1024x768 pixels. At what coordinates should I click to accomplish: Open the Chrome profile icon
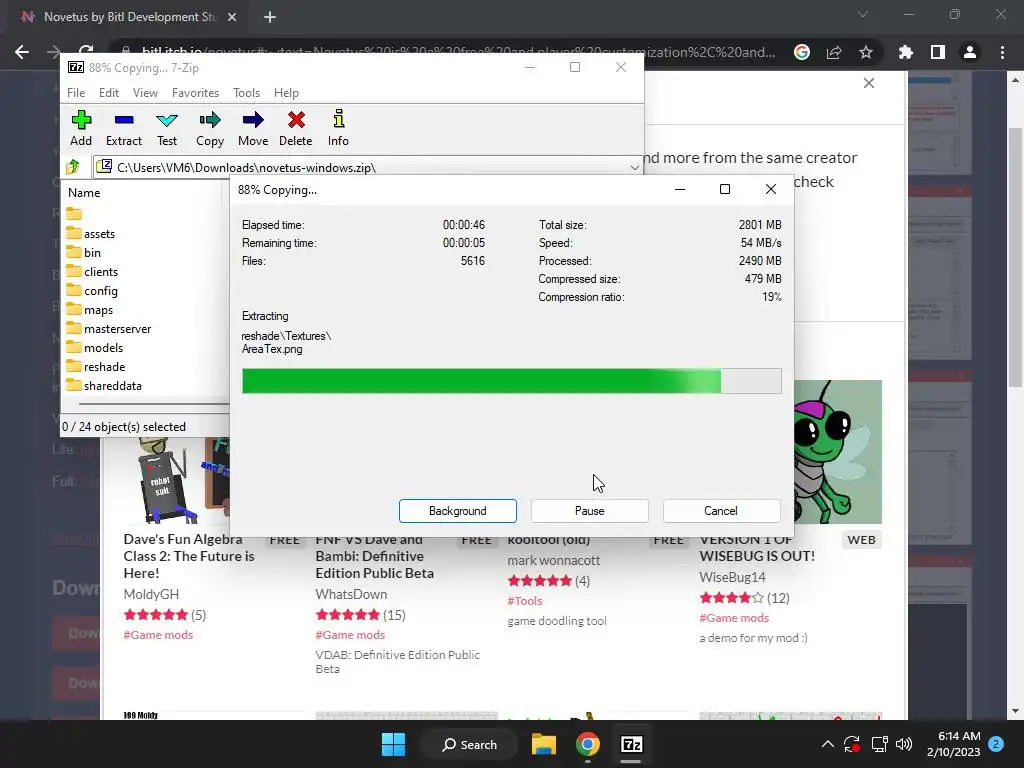[970, 52]
